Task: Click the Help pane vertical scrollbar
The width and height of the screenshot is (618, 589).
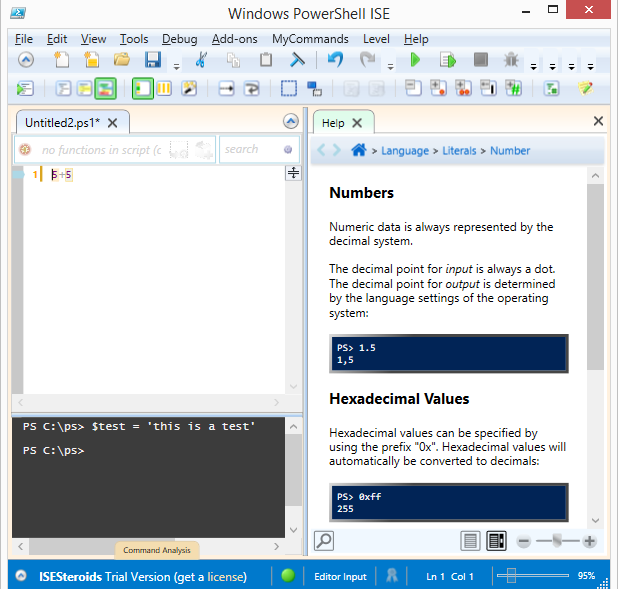Action: click(x=595, y=347)
